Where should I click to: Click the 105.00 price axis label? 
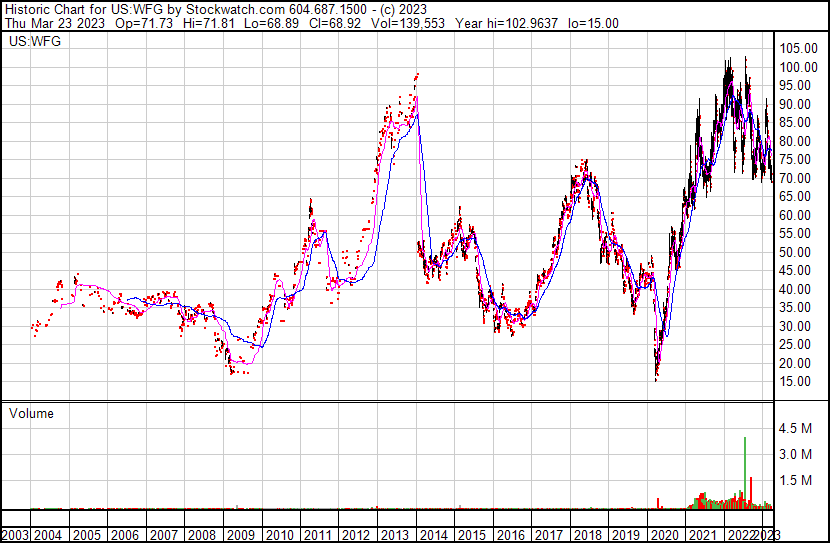coord(800,49)
